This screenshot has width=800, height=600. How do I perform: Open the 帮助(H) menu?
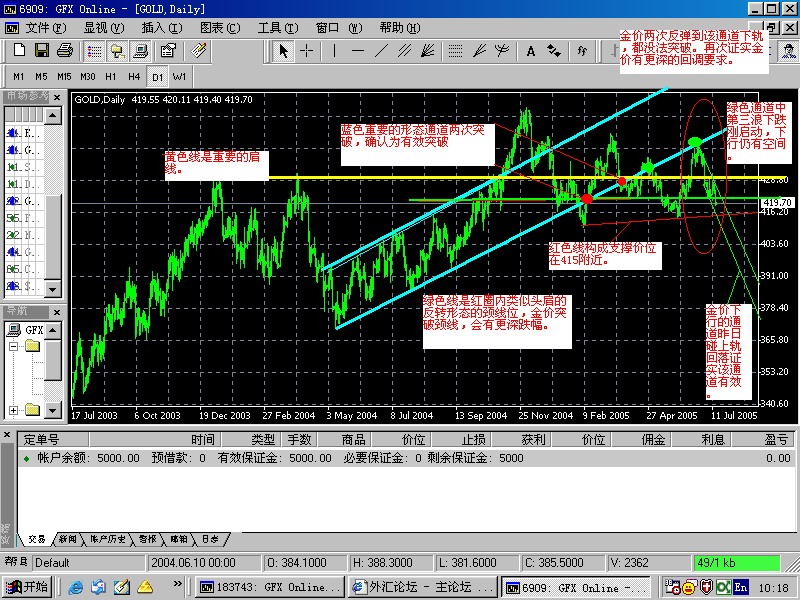(x=400, y=28)
